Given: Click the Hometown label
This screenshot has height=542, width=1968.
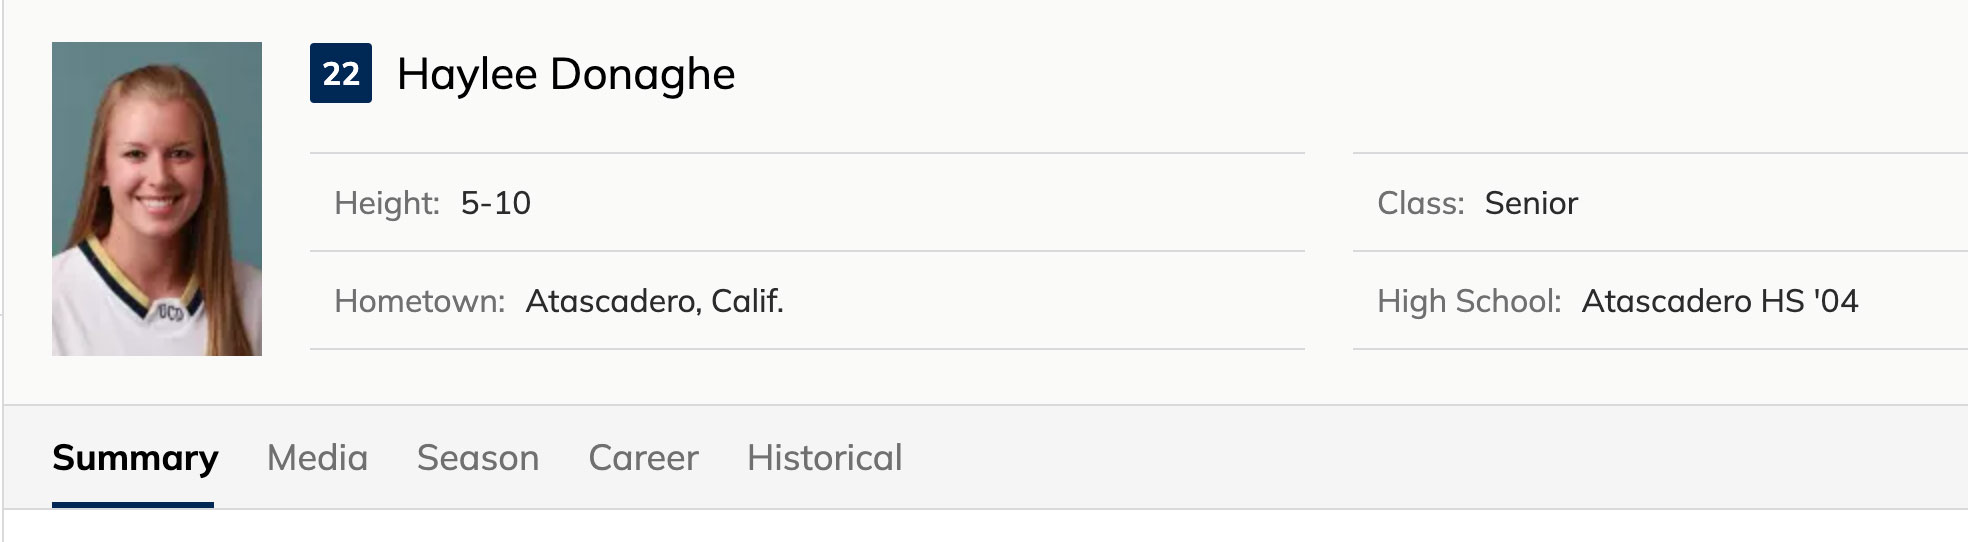Looking at the screenshot, I should click(419, 301).
